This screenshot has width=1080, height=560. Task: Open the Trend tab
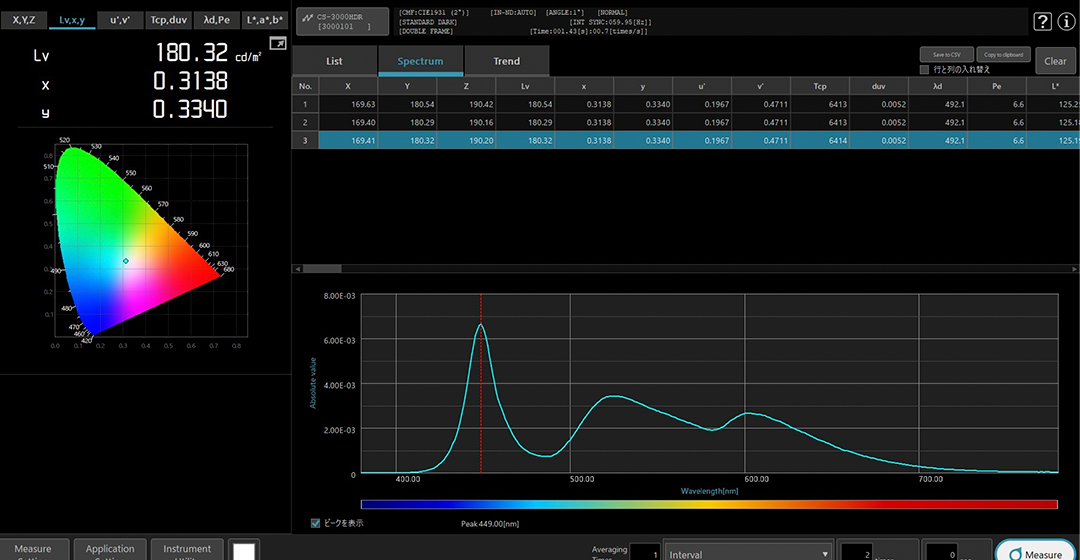pos(506,61)
